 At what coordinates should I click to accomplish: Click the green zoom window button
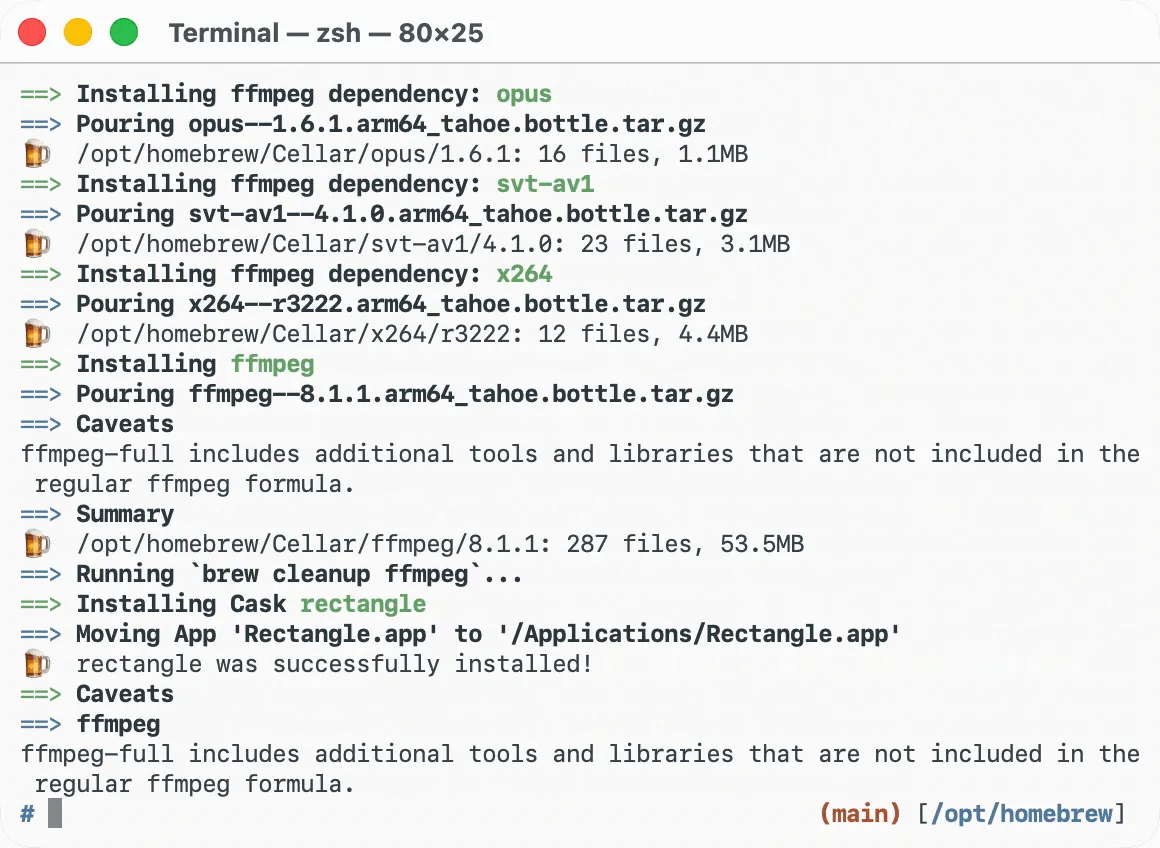pos(124,33)
